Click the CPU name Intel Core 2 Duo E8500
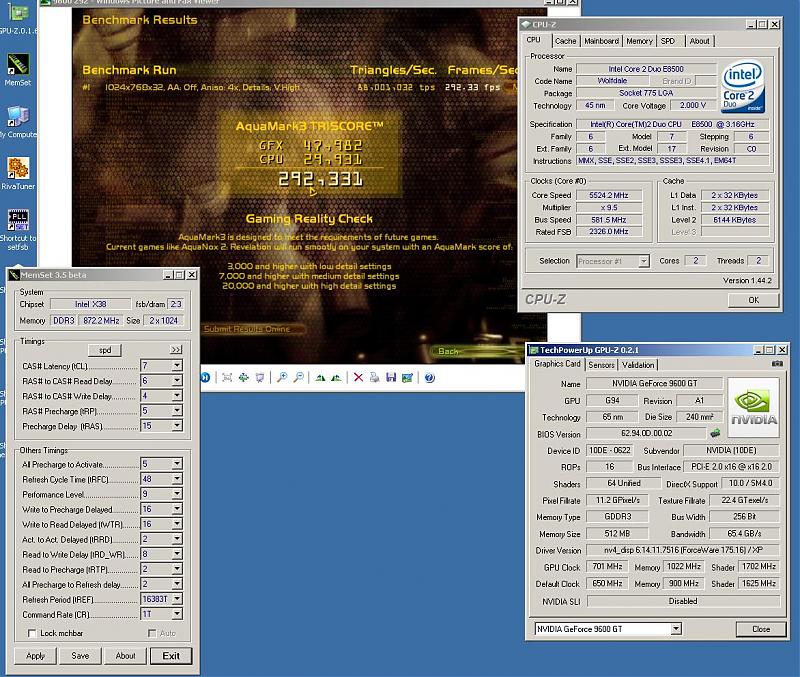 (x=646, y=69)
